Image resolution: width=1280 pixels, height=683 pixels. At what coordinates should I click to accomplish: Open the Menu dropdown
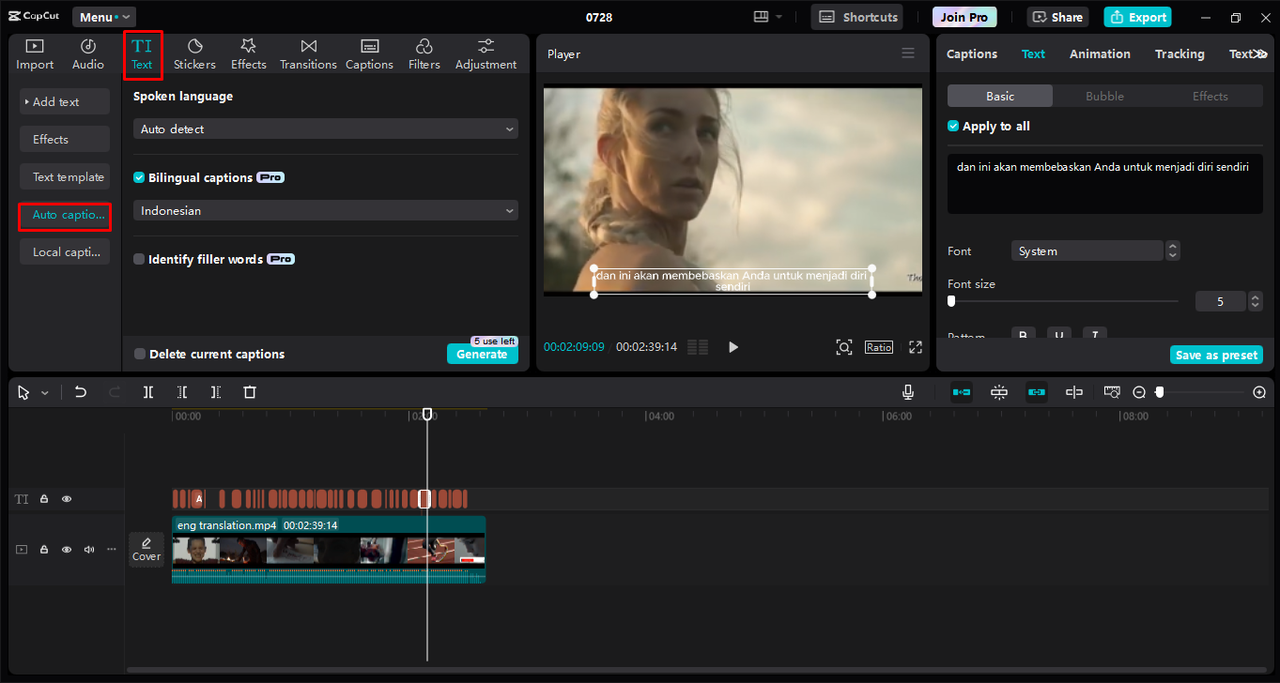(x=104, y=17)
